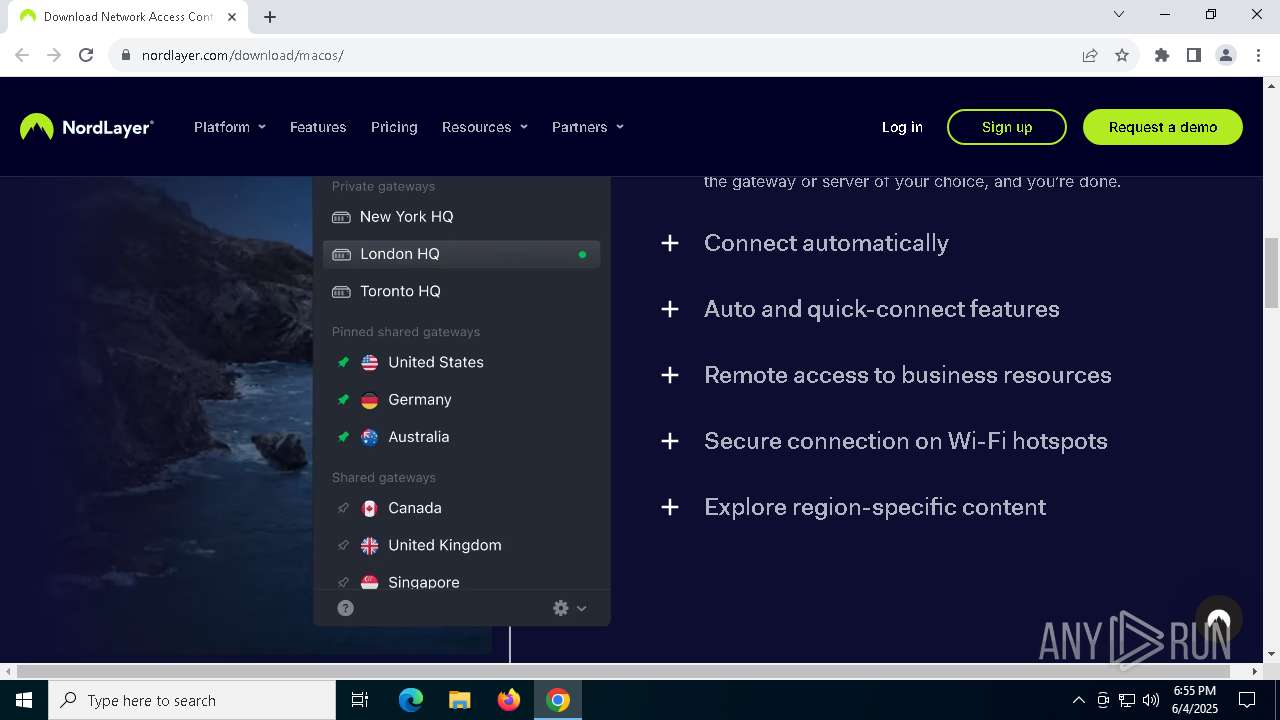Select the New York HQ gateway

coord(461,217)
